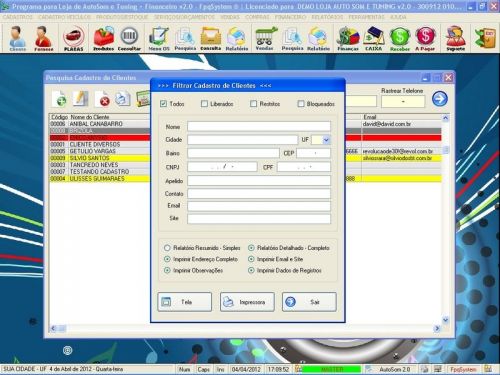Click right arrow of horizontal scrollbar
The height and width of the screenshot is (375, 500).
437,329
